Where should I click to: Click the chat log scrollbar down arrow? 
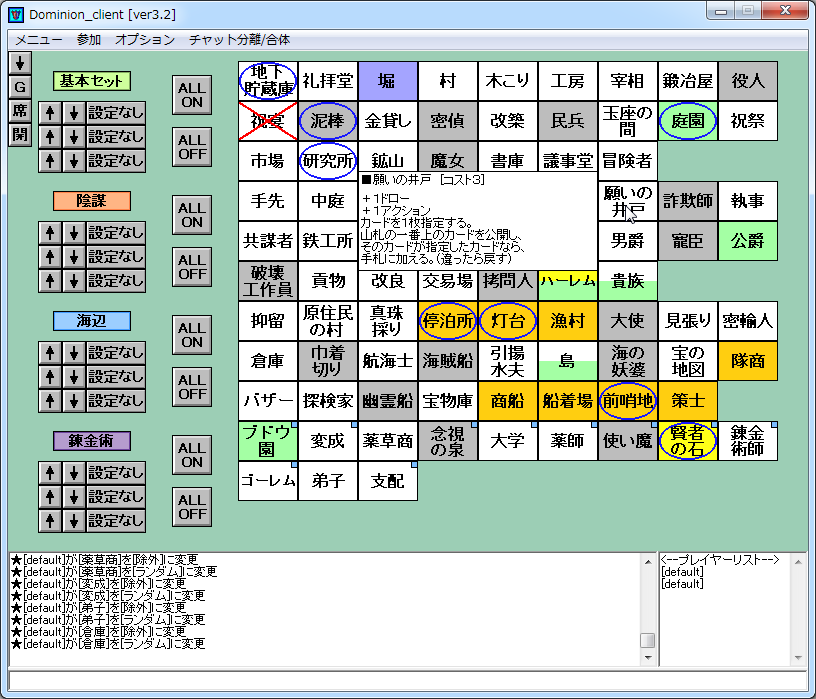(x=648, y=658)
